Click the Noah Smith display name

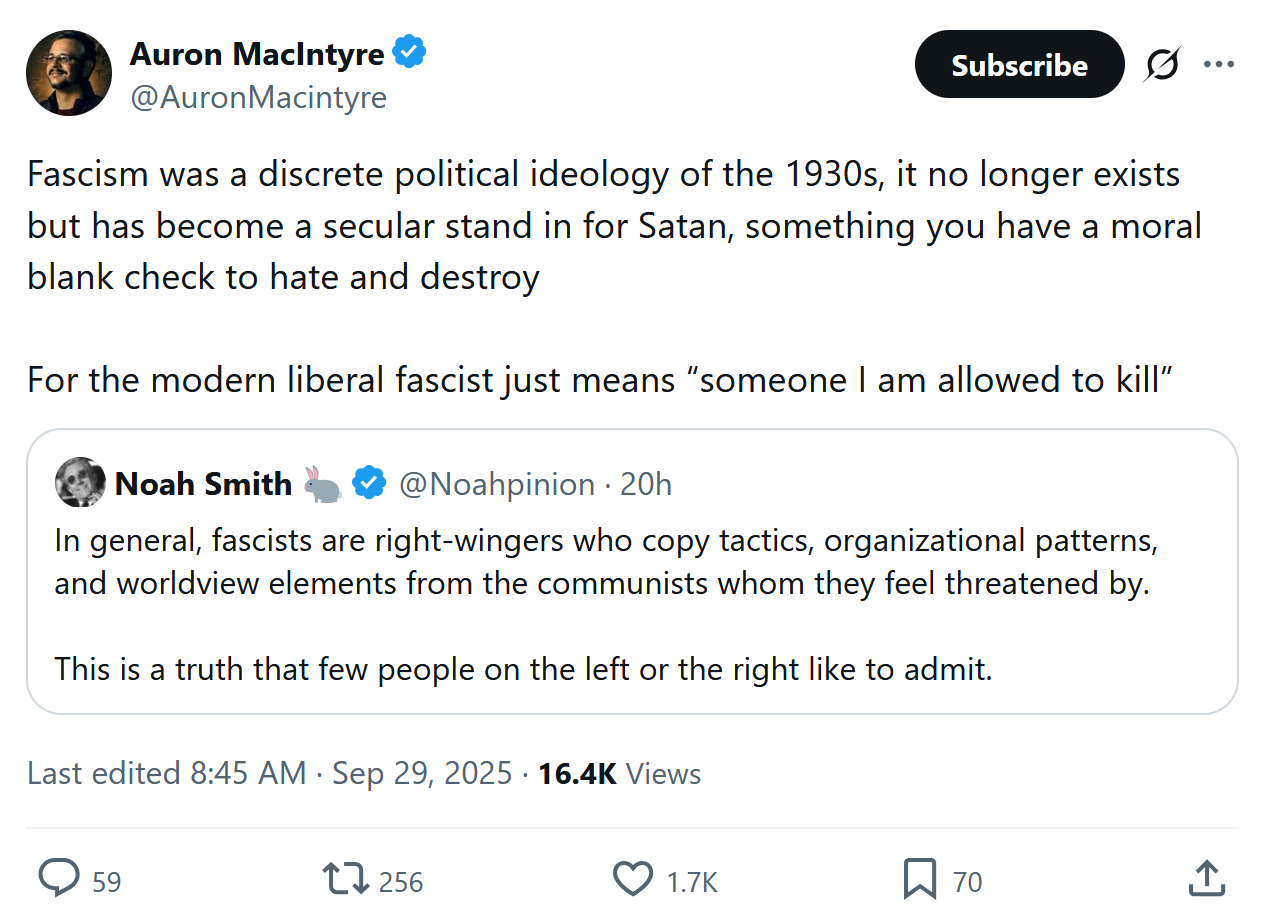[x=203, y=484]
